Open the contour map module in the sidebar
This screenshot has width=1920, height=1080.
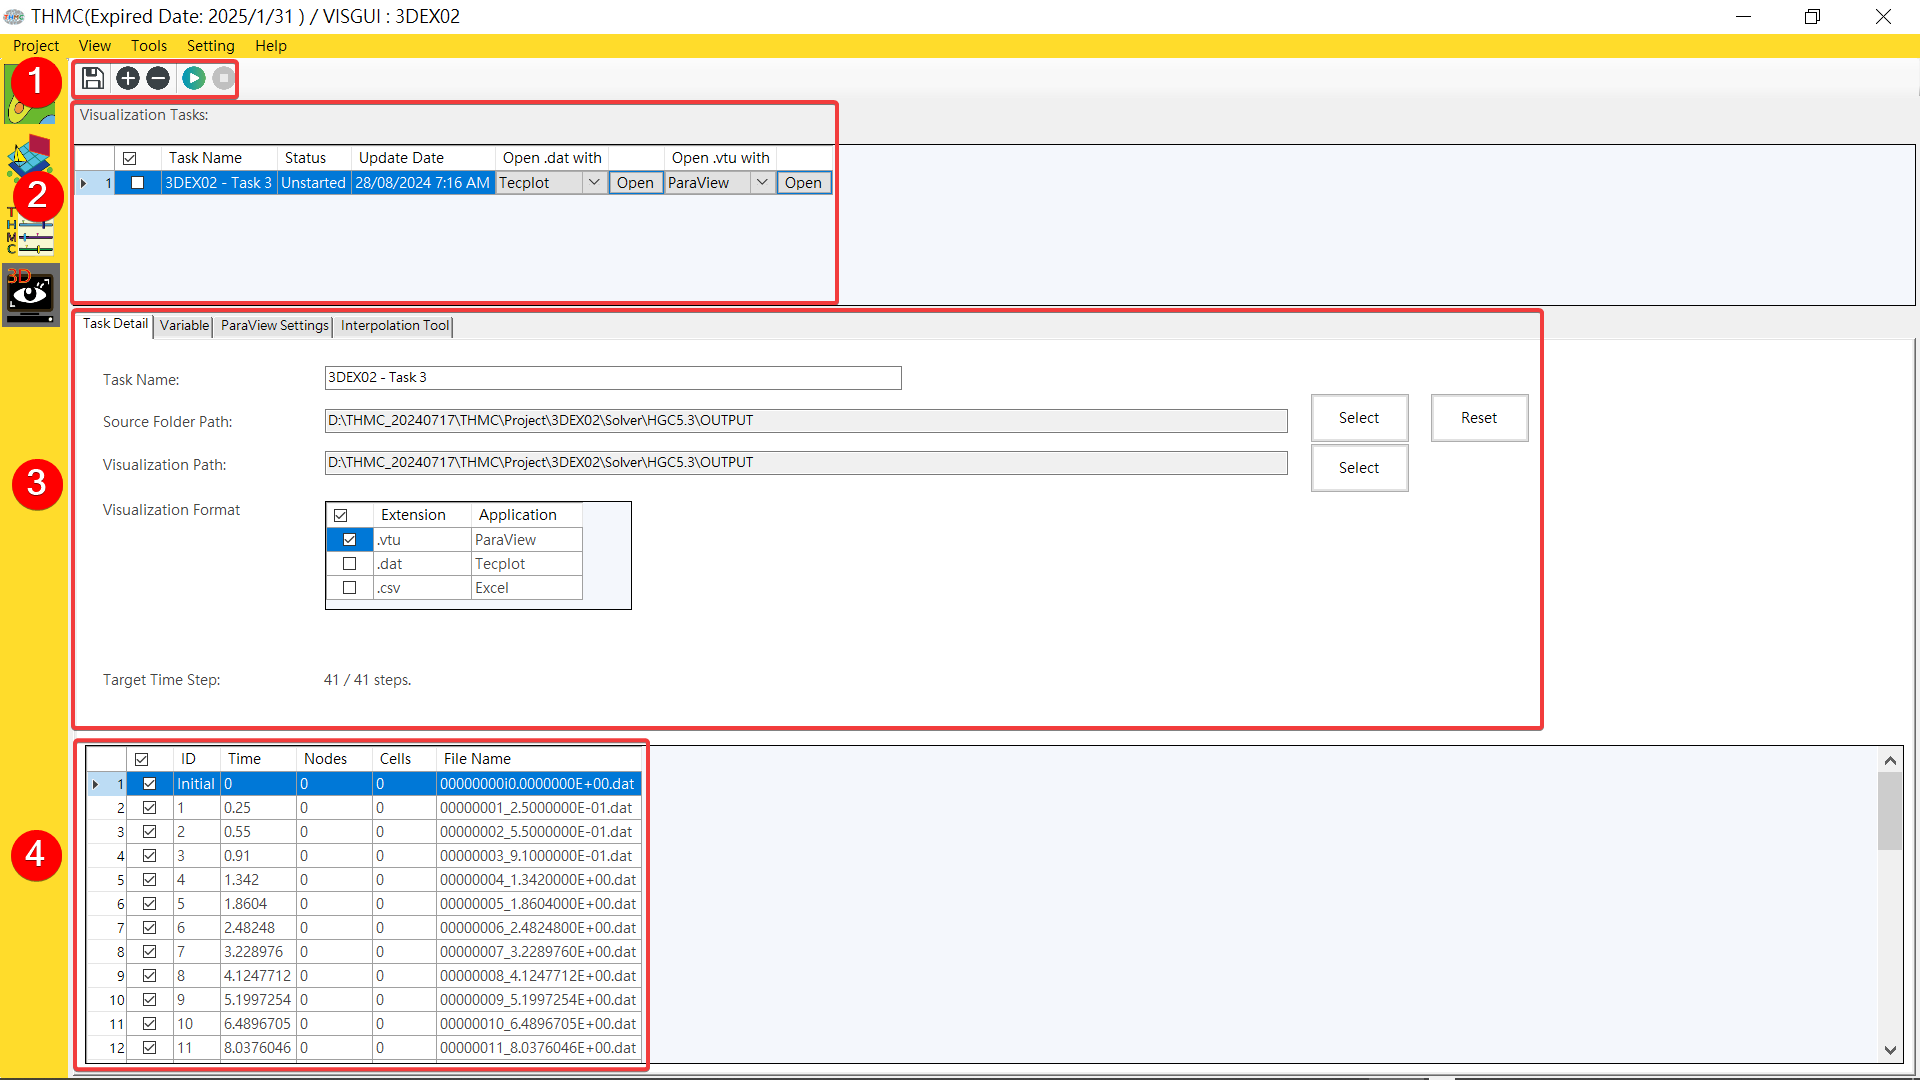pyautogui.click(x=29, y=95)
